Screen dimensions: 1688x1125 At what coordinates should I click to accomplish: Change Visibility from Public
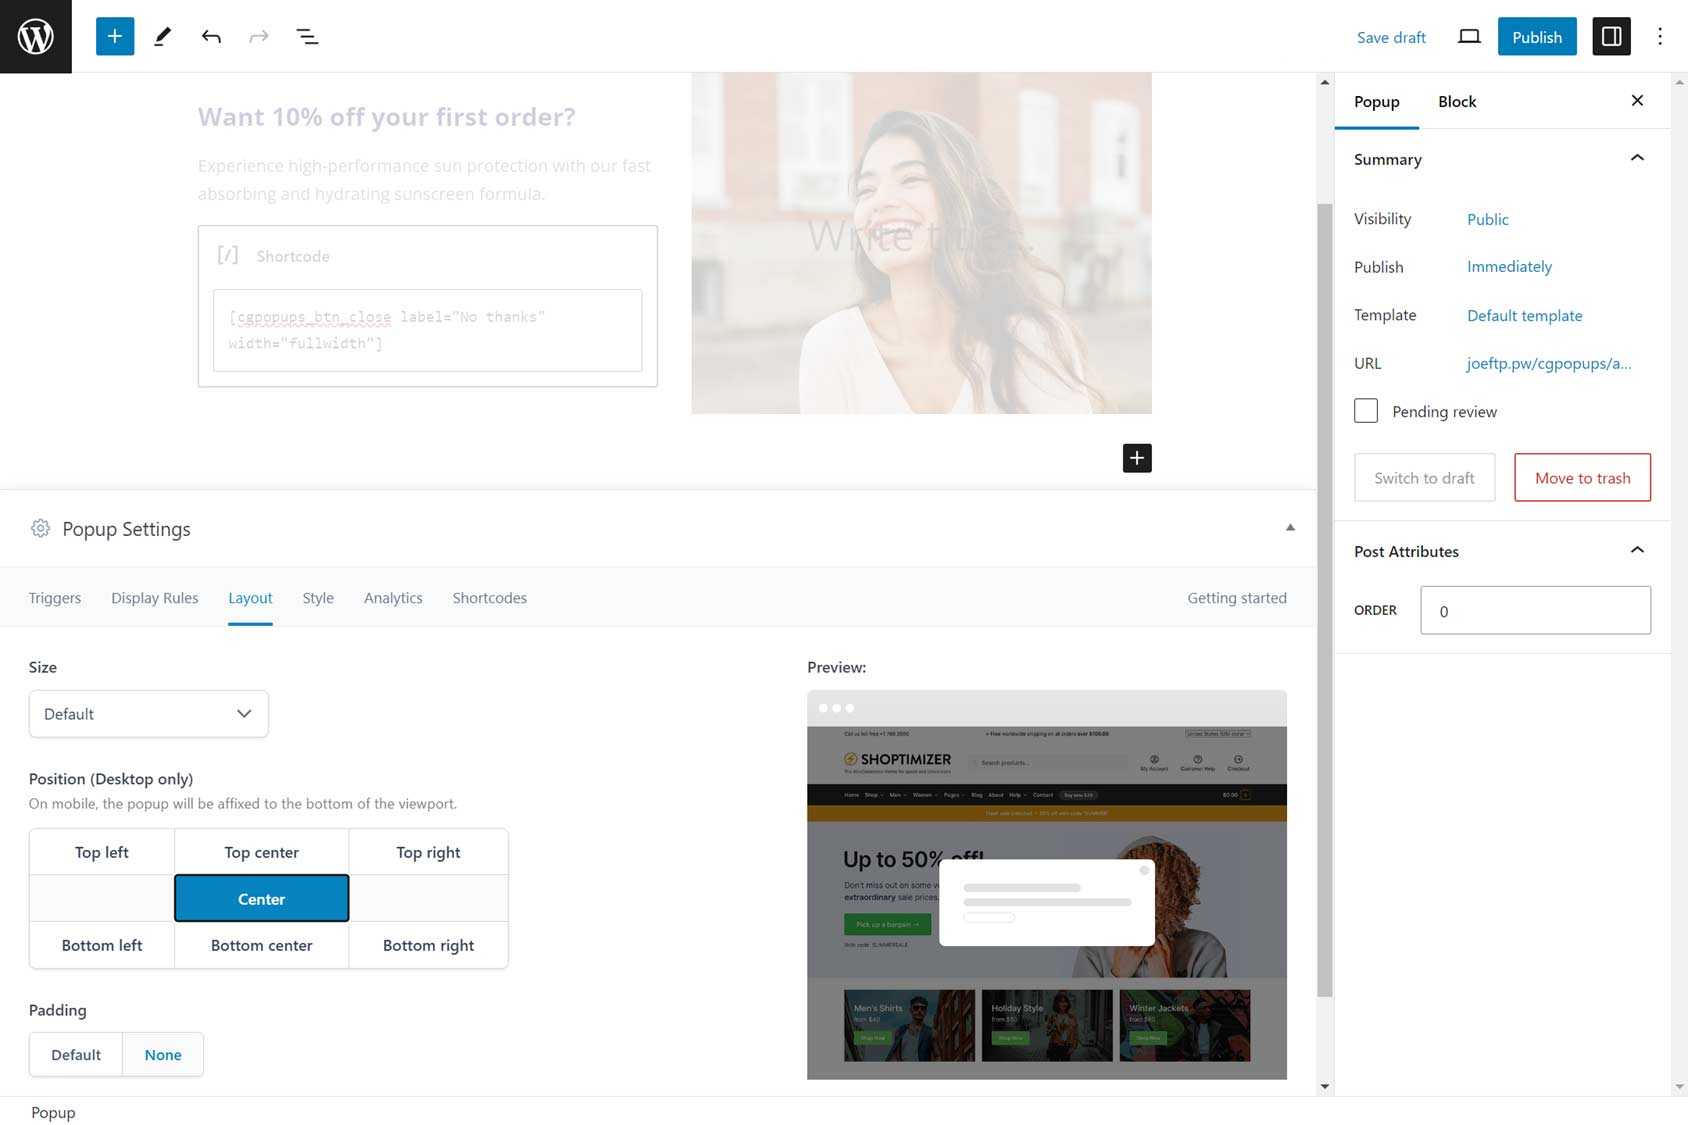[1487, 219]
